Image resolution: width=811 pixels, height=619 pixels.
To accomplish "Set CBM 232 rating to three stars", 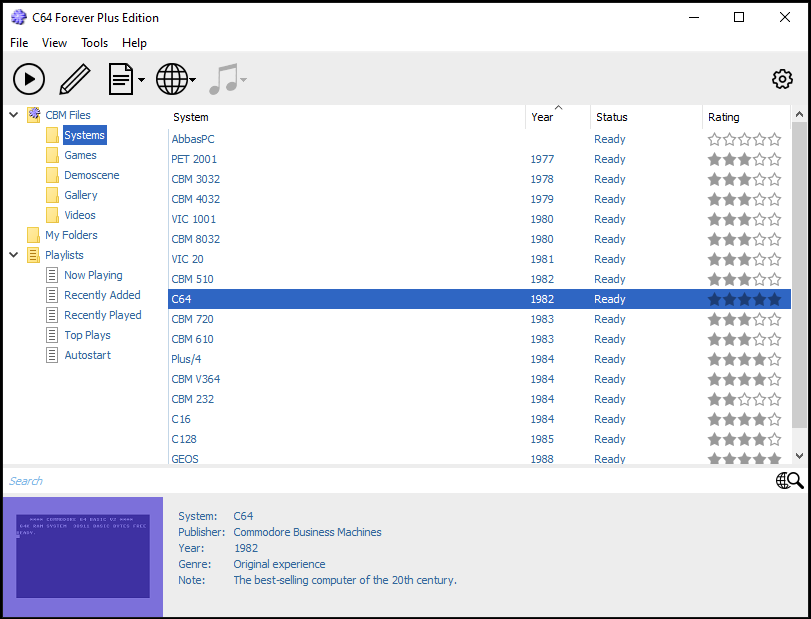I will [744, 399].
